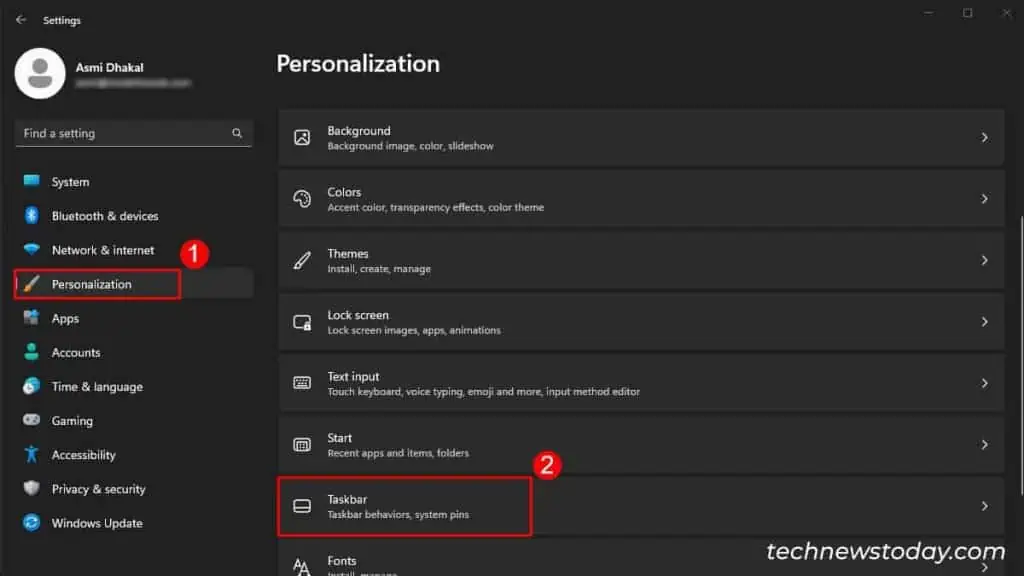Click the vertical scrollbar on right
Image resolution: width=1024 pixels, height=576 pixels.
(x=1021, y=356)
